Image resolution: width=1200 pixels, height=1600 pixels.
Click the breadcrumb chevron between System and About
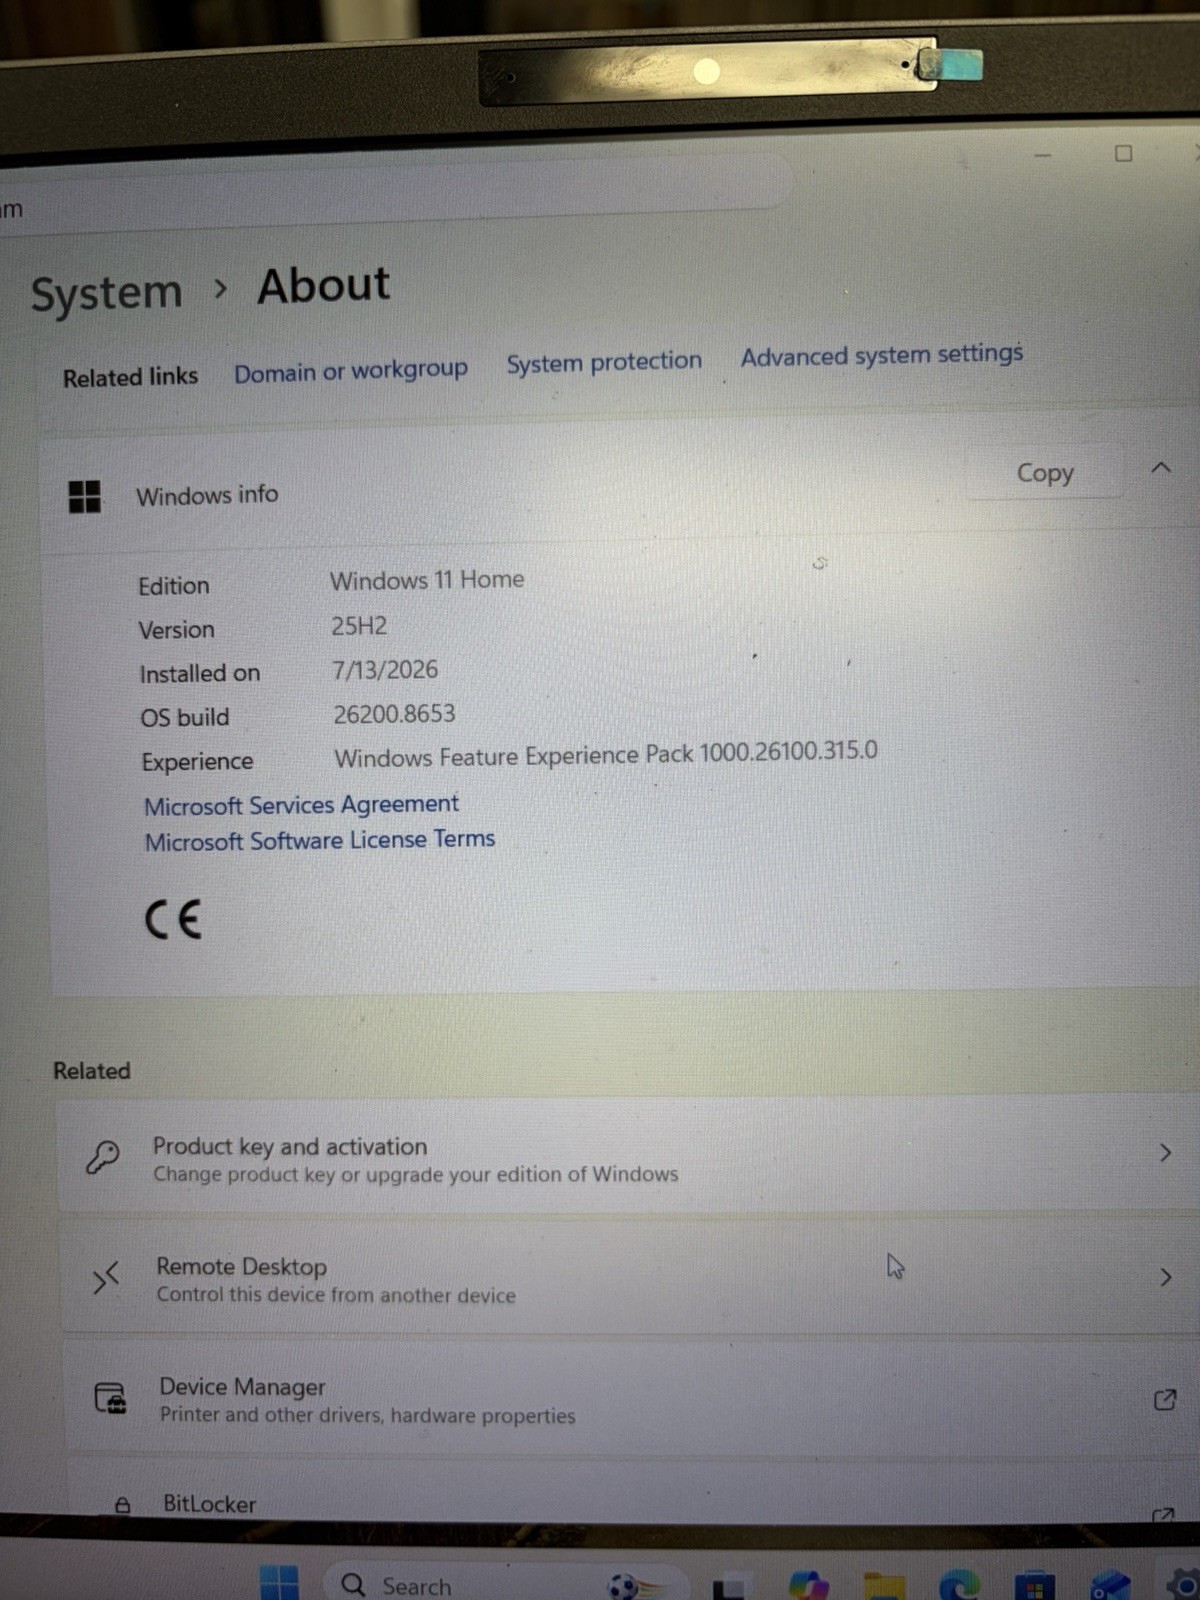221,290
